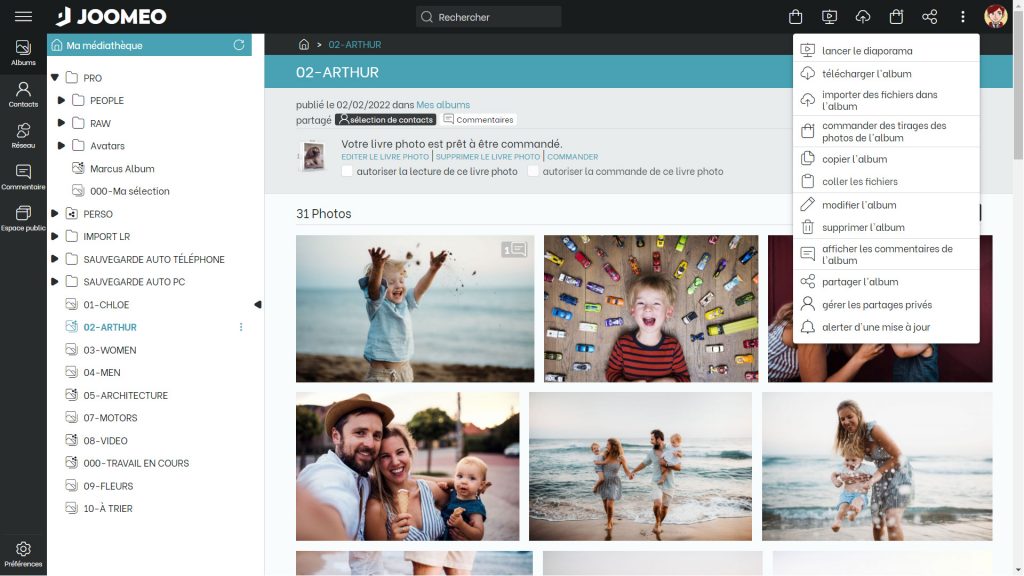Expand the PEOPLE folder
Image resolution: width=1024 pixels, height=576 pixels.
point(61,100)
